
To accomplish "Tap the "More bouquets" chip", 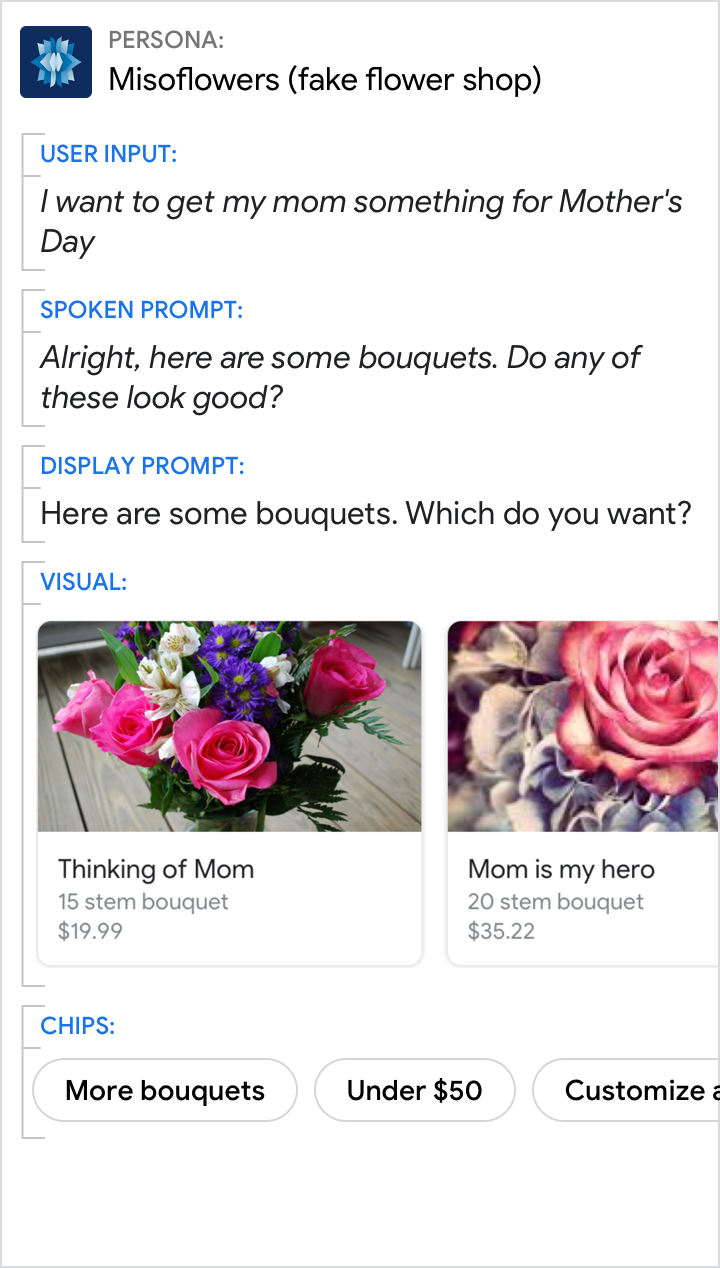I will pyautogui.click(x=165, y=1090).
